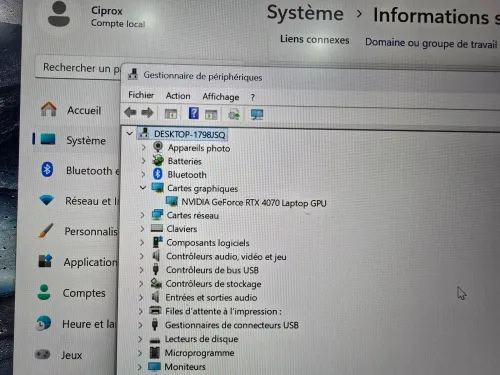Click the NVIDIA GPU device icon
The height and width of the screenshot is (375, 500).
point(172,201)
